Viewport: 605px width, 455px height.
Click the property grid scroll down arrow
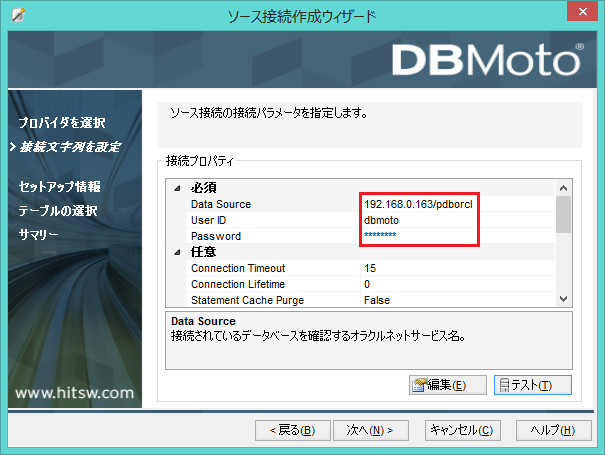click(x=563, y=299)
